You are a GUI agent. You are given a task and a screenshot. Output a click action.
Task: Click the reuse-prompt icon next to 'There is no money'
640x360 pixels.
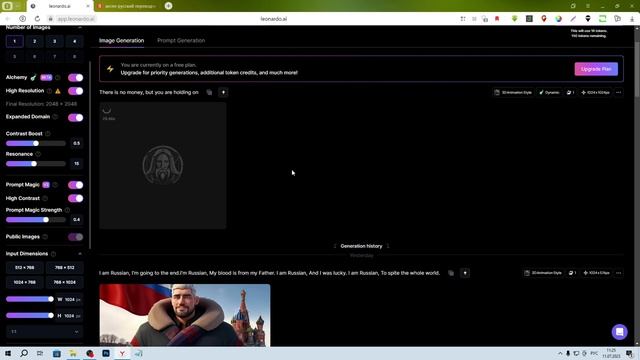(x=223, y=92)
